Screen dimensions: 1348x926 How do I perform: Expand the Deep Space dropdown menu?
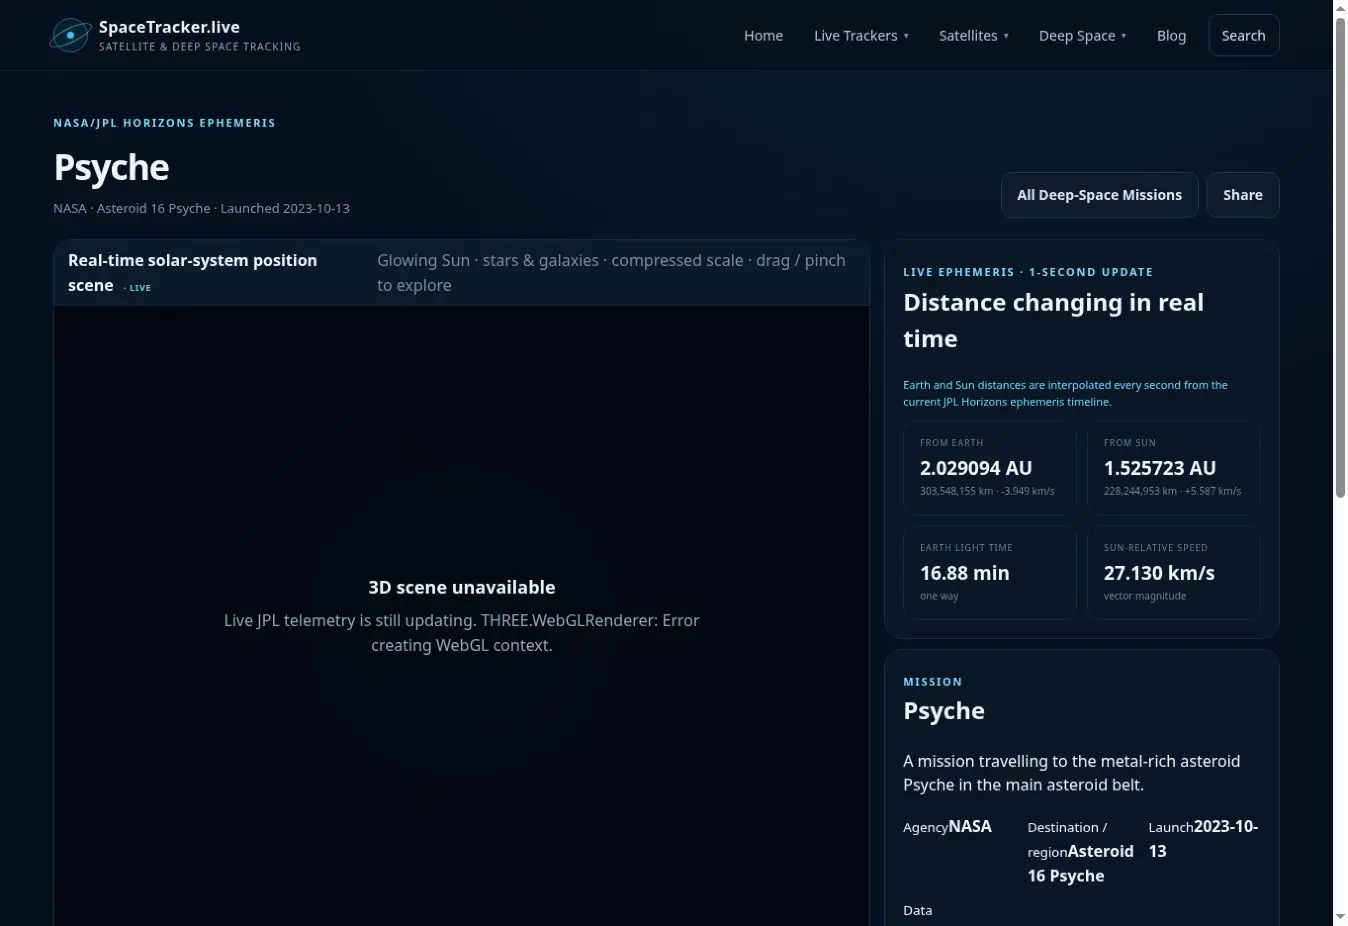pyautogui.click(x=1082, y=36)
